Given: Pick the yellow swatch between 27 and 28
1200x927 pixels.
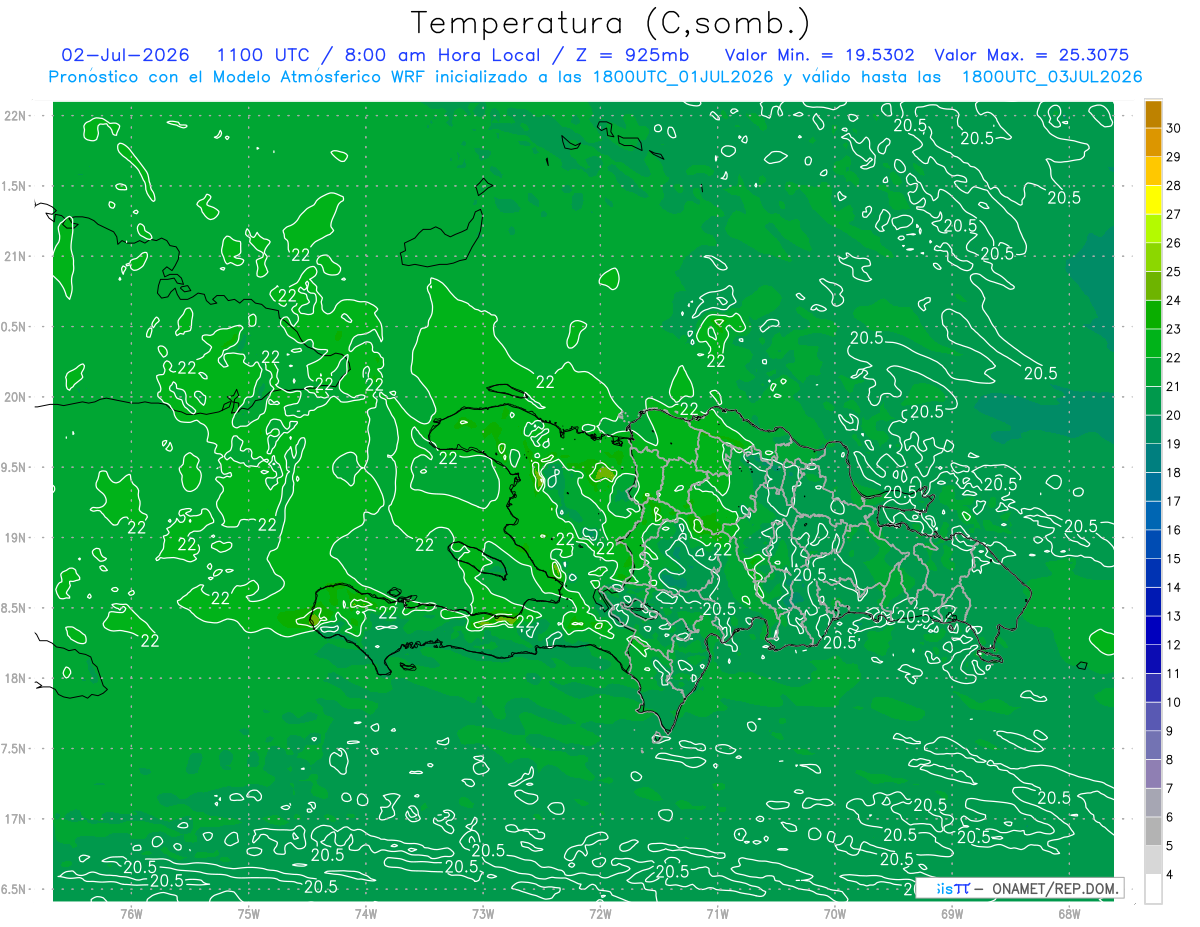Looking at the screenshot, I should [x=1153, y=199].
